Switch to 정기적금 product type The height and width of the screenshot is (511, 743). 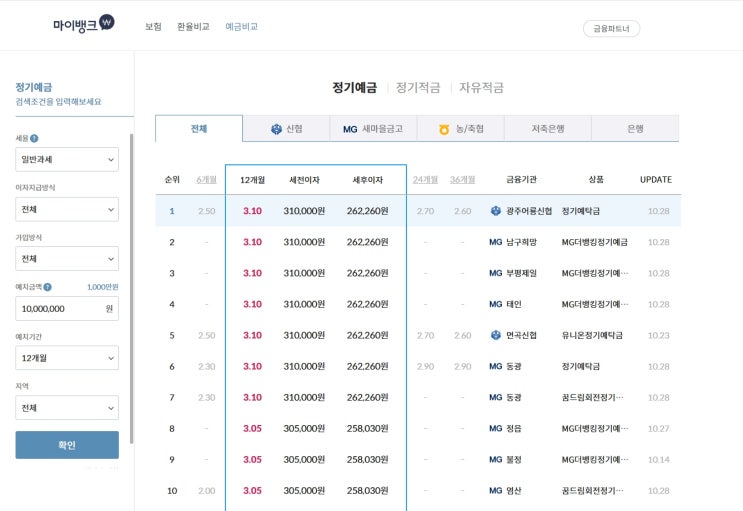(x=418, y=88)
